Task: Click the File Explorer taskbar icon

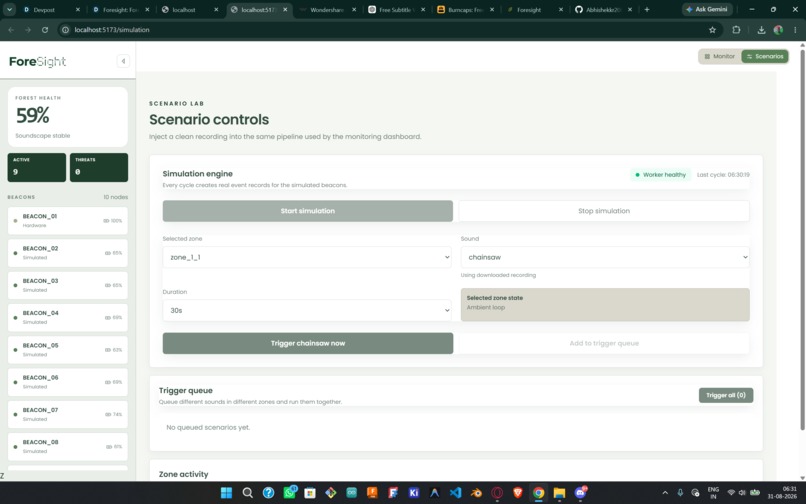Action: [559, 493]
